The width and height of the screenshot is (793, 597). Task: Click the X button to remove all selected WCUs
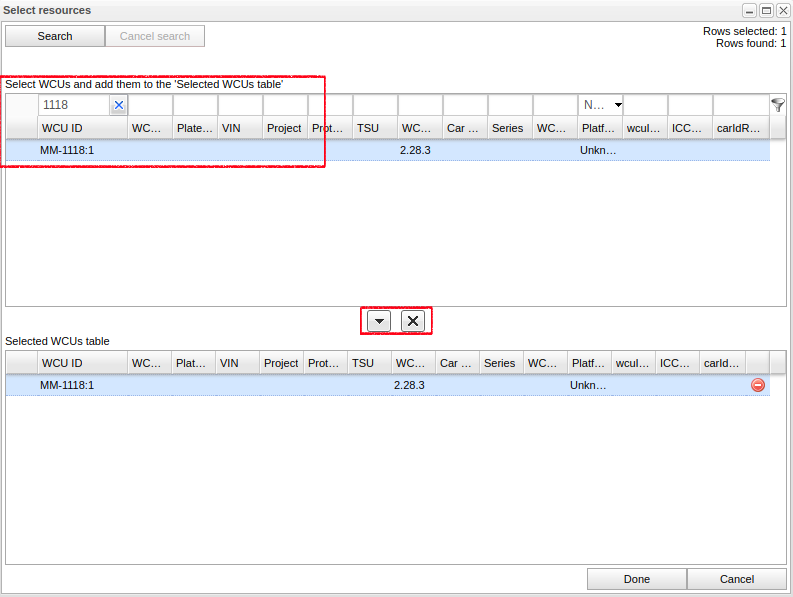413,321
